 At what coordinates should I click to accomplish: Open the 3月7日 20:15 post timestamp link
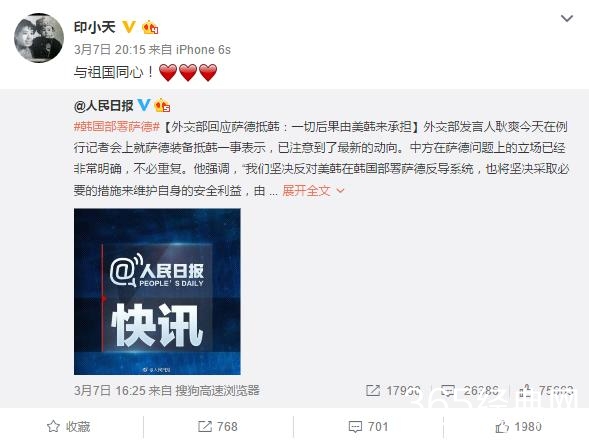click(110, 50)
